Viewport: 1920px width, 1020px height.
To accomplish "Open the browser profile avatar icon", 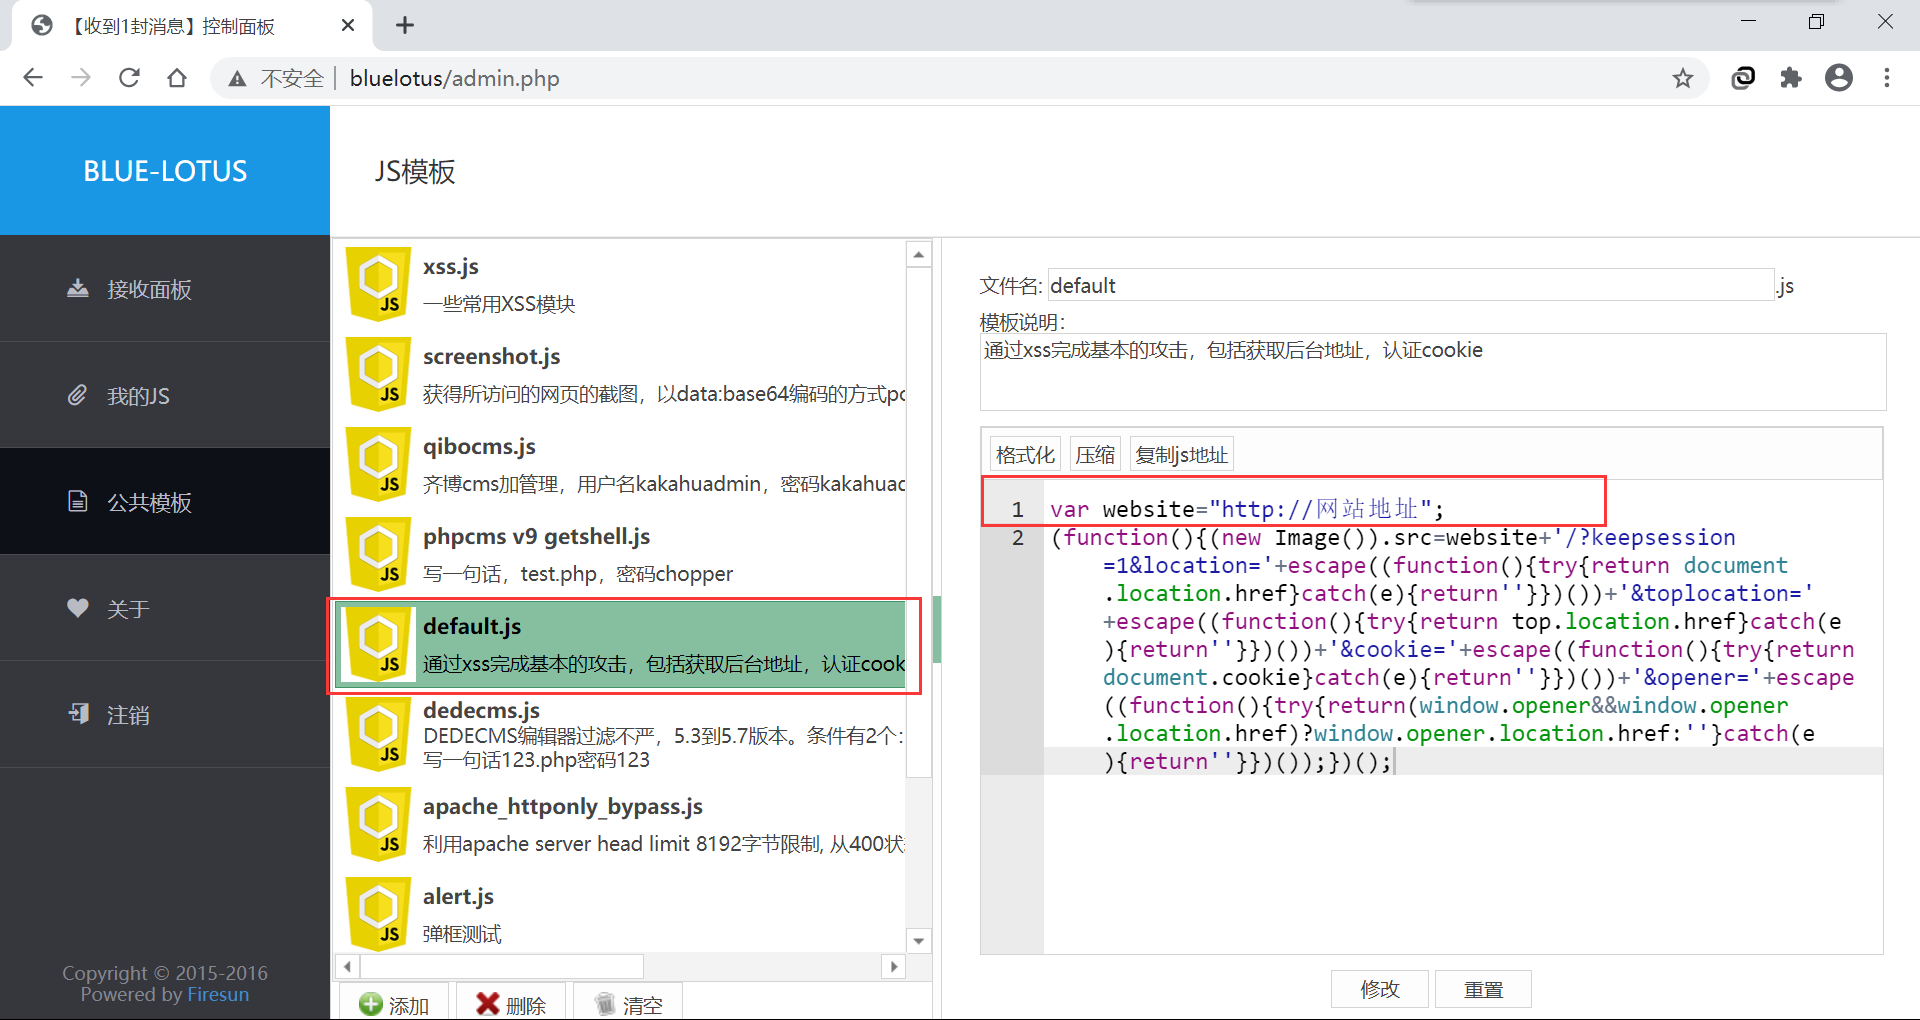I will tap(1839, 78).
